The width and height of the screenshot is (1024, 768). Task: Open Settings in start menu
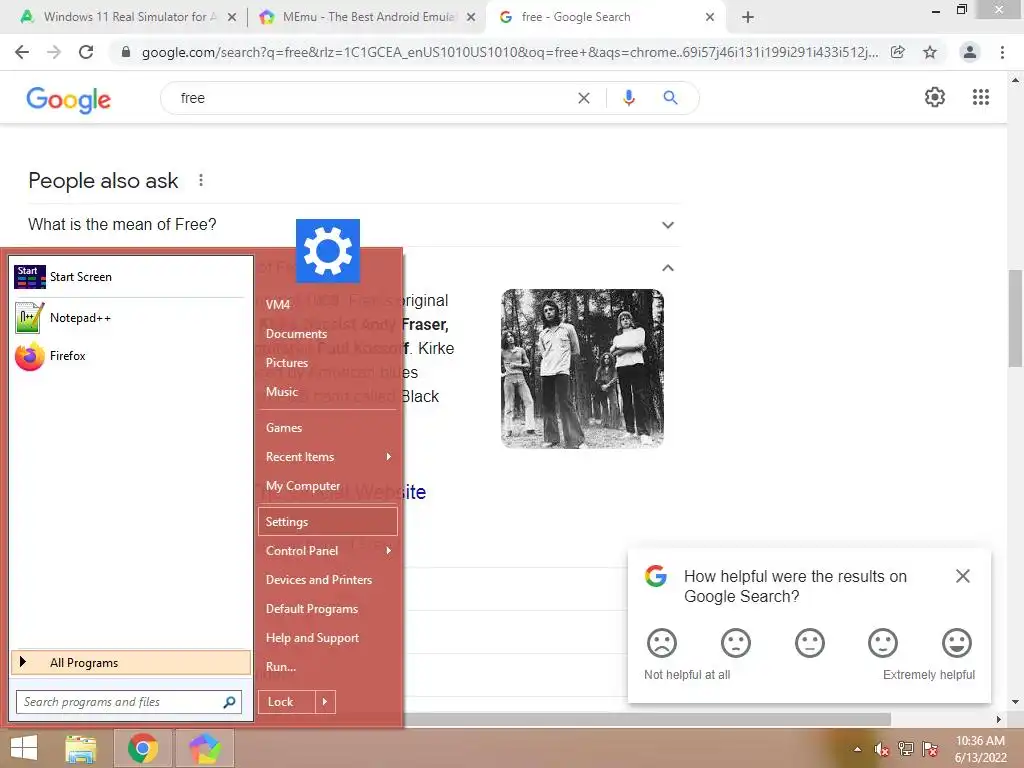click(328, 522)
